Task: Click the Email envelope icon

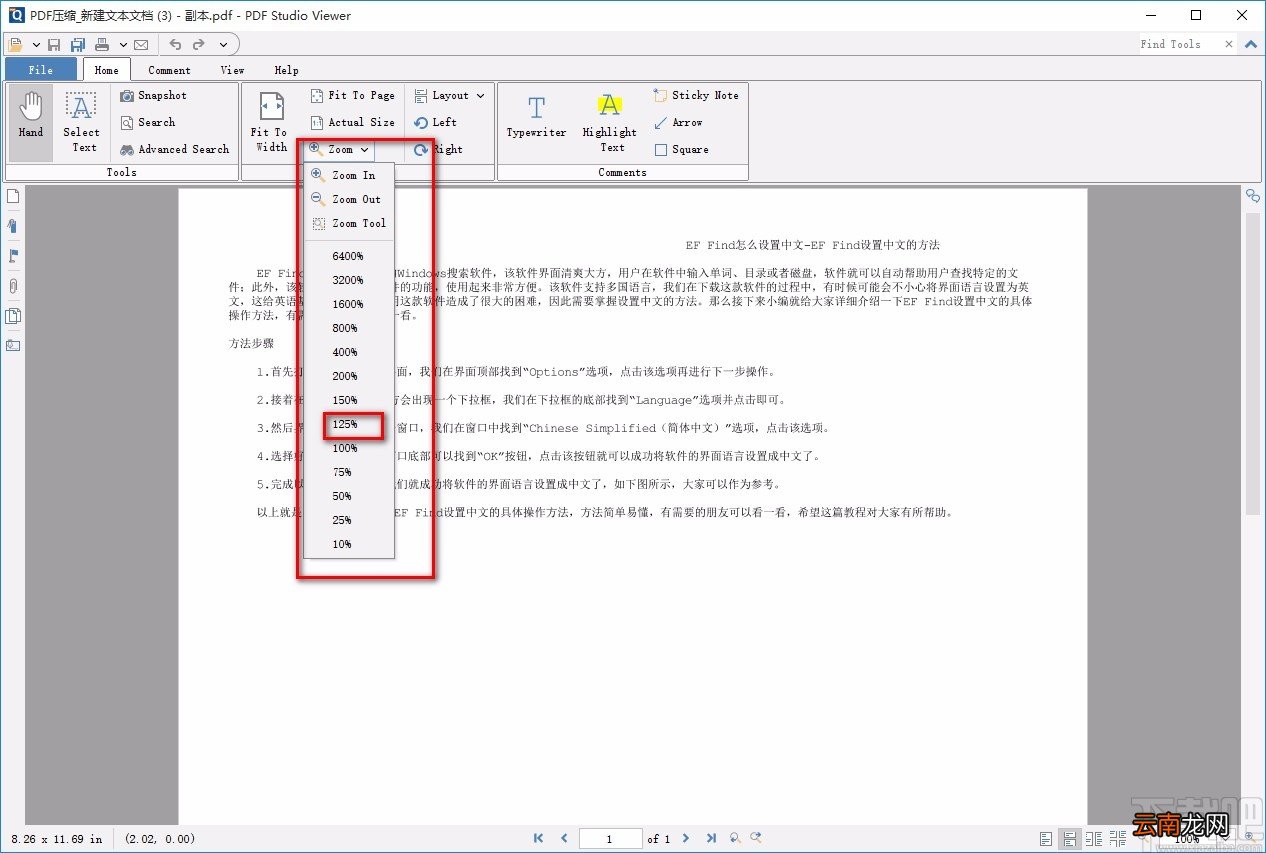Action: pos(141,44)
